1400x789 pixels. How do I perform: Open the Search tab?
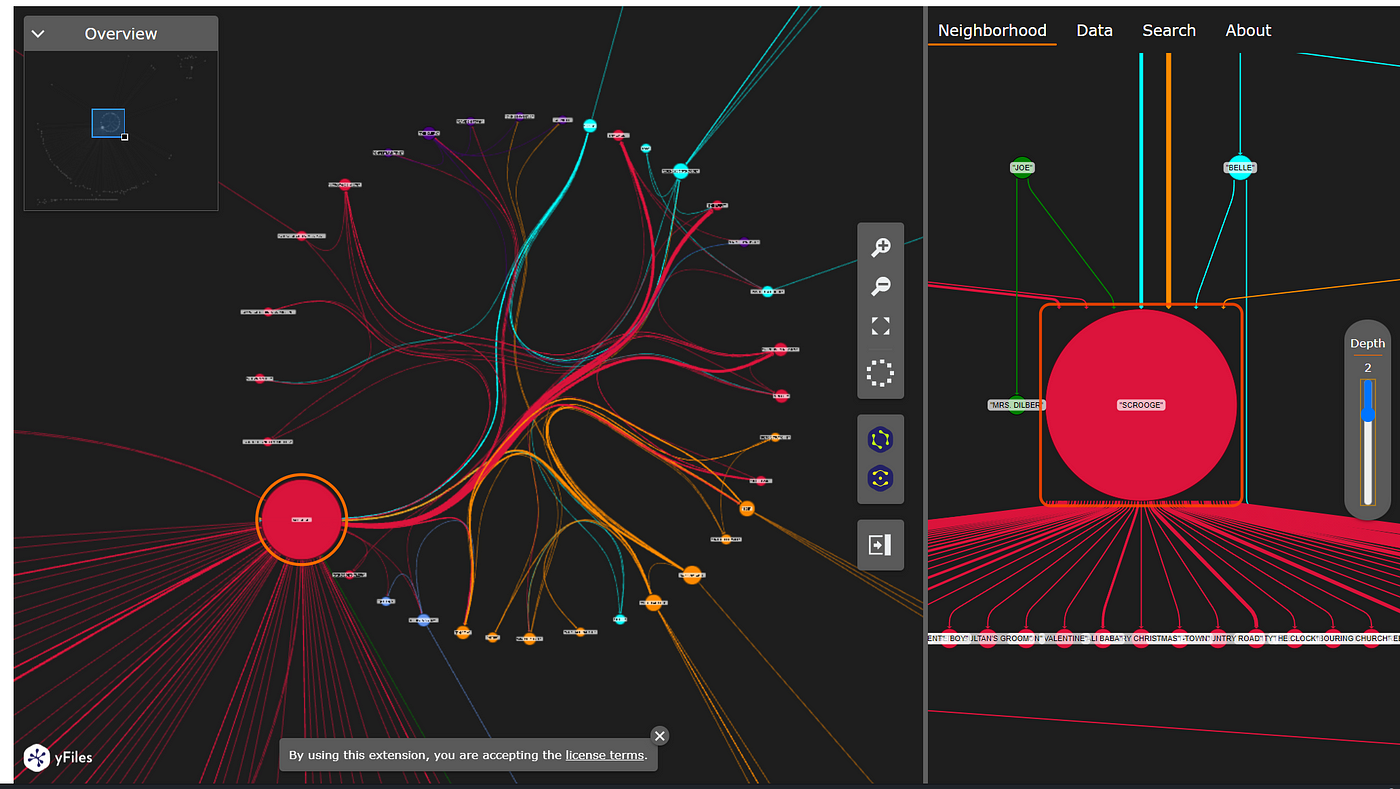(1168, 31)
